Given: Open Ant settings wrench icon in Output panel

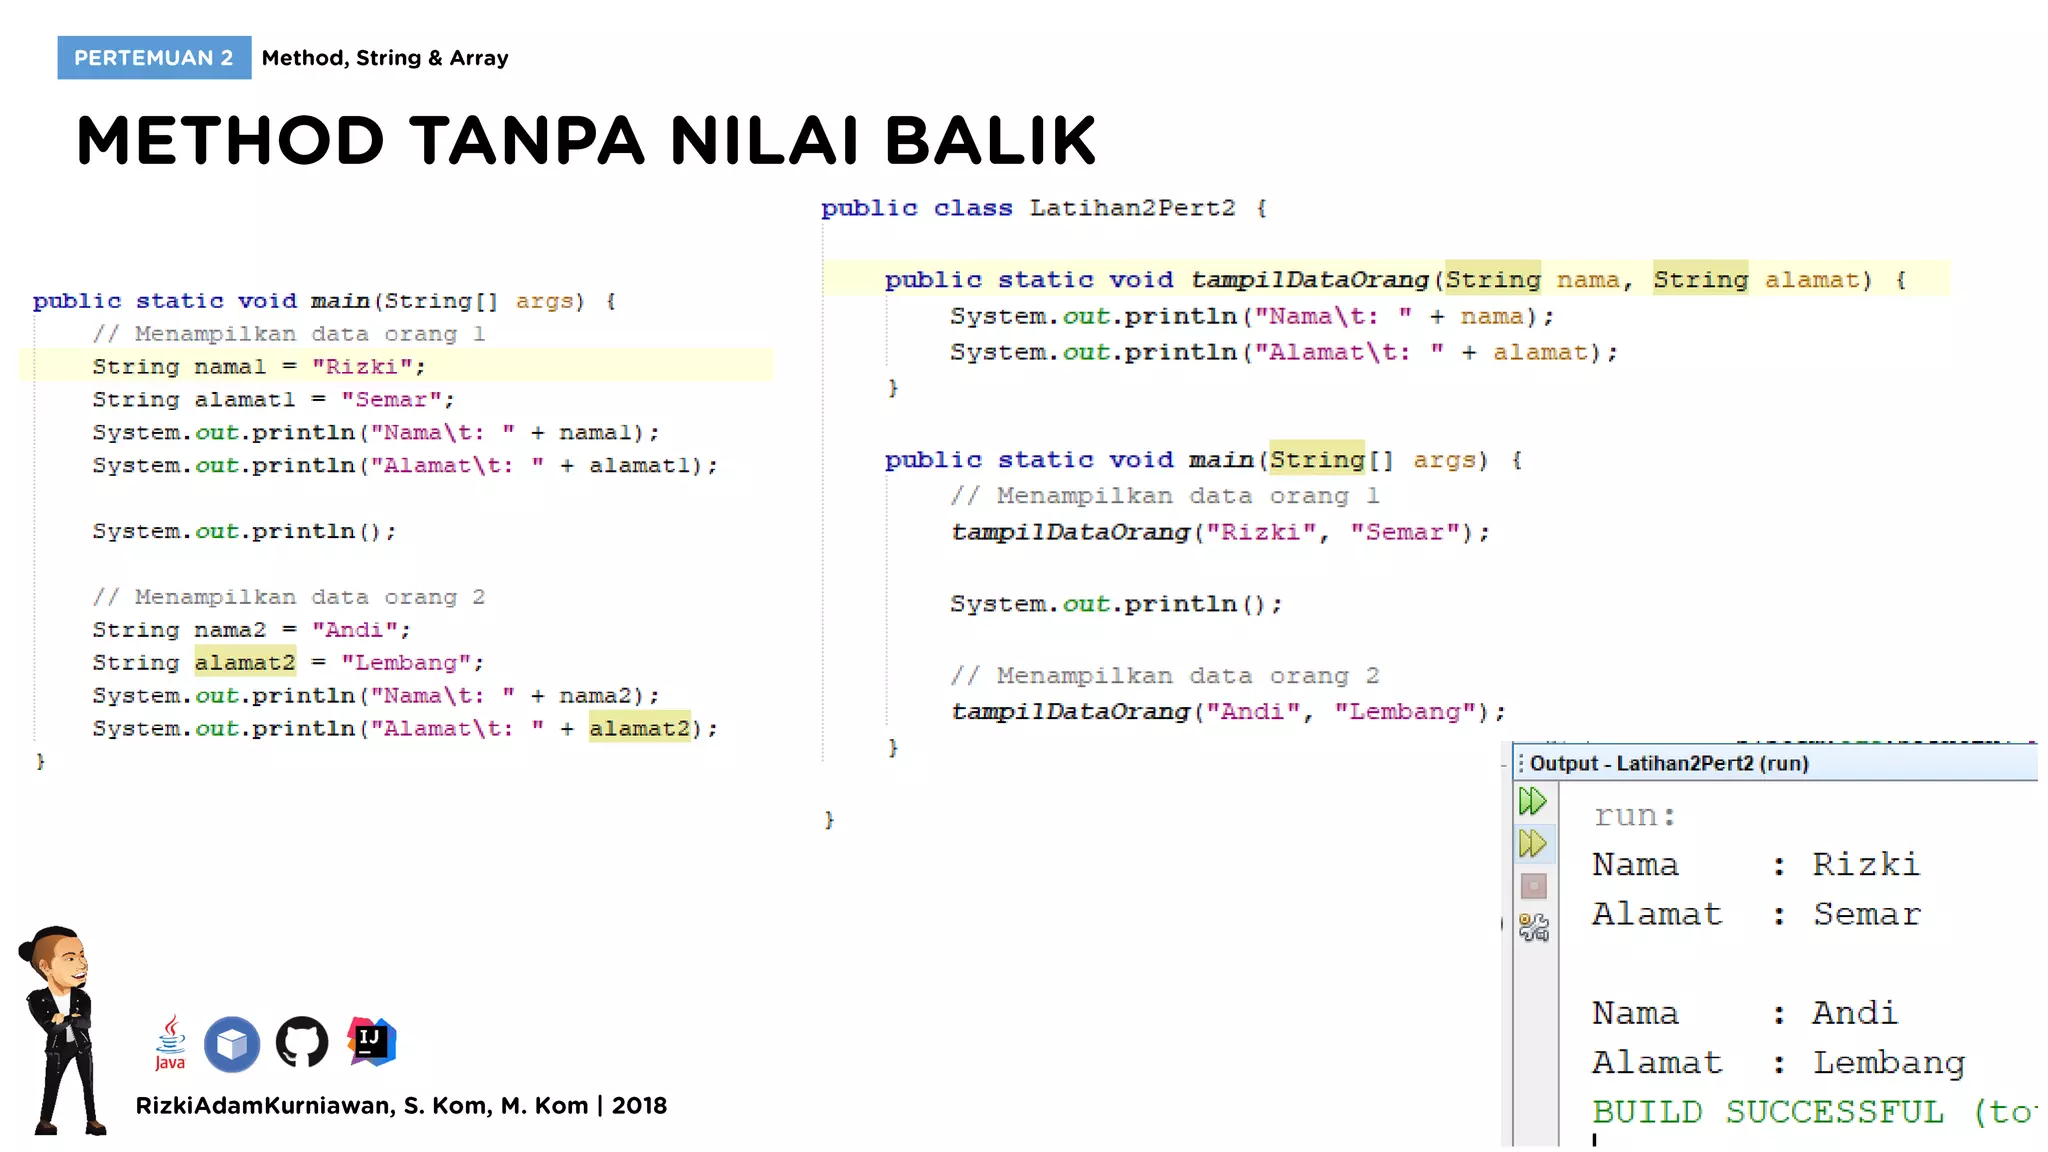Looking at the screenshot, I should coord(1533,928).
